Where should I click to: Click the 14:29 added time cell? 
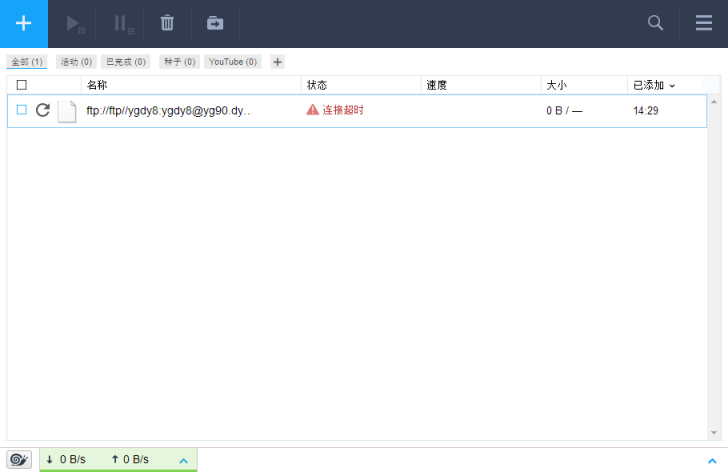(645, 110)
